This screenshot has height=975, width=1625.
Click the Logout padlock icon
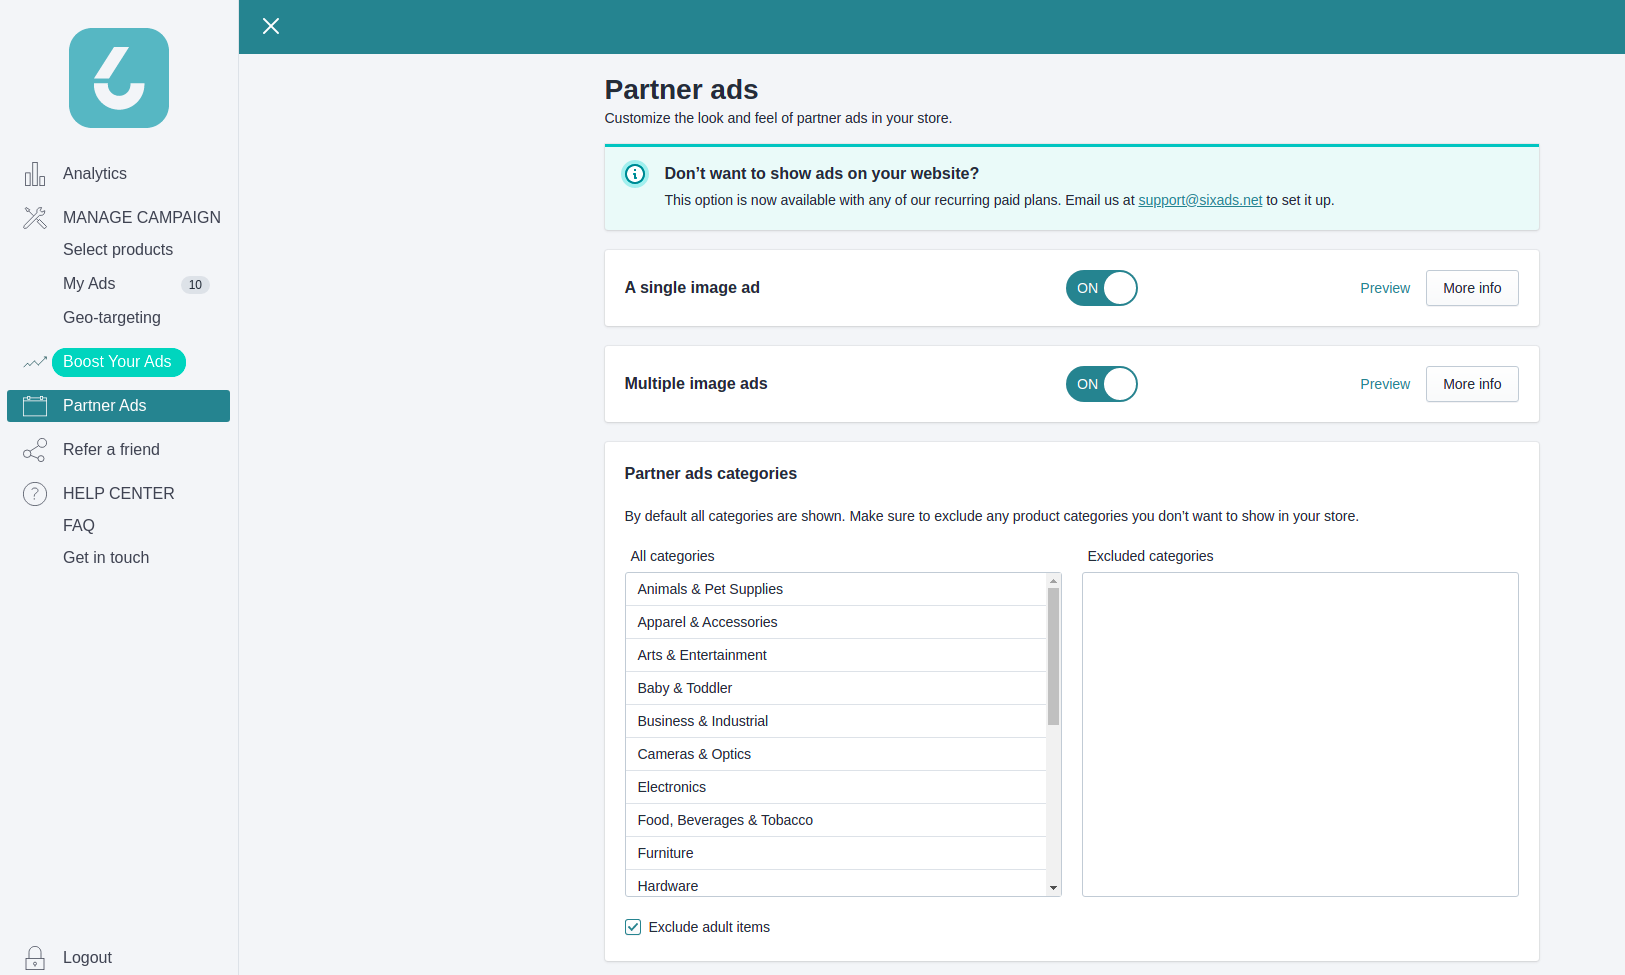point(35,958)
